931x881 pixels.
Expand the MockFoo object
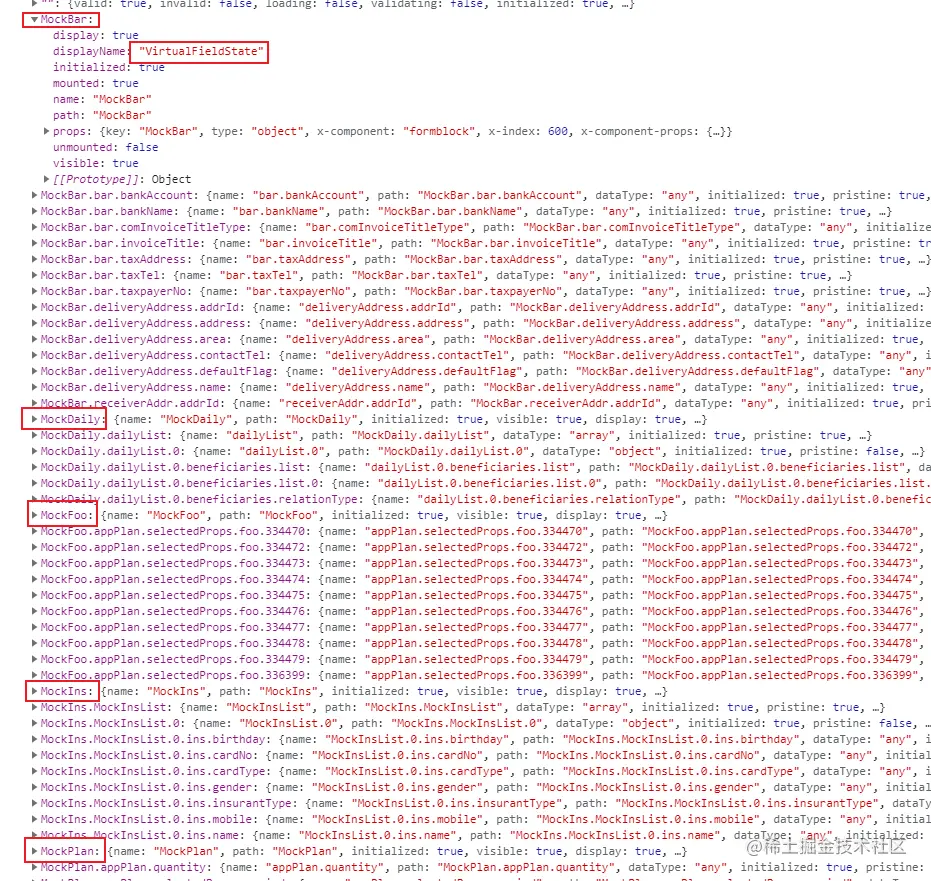pyautogui.click(x=34, y=515)
